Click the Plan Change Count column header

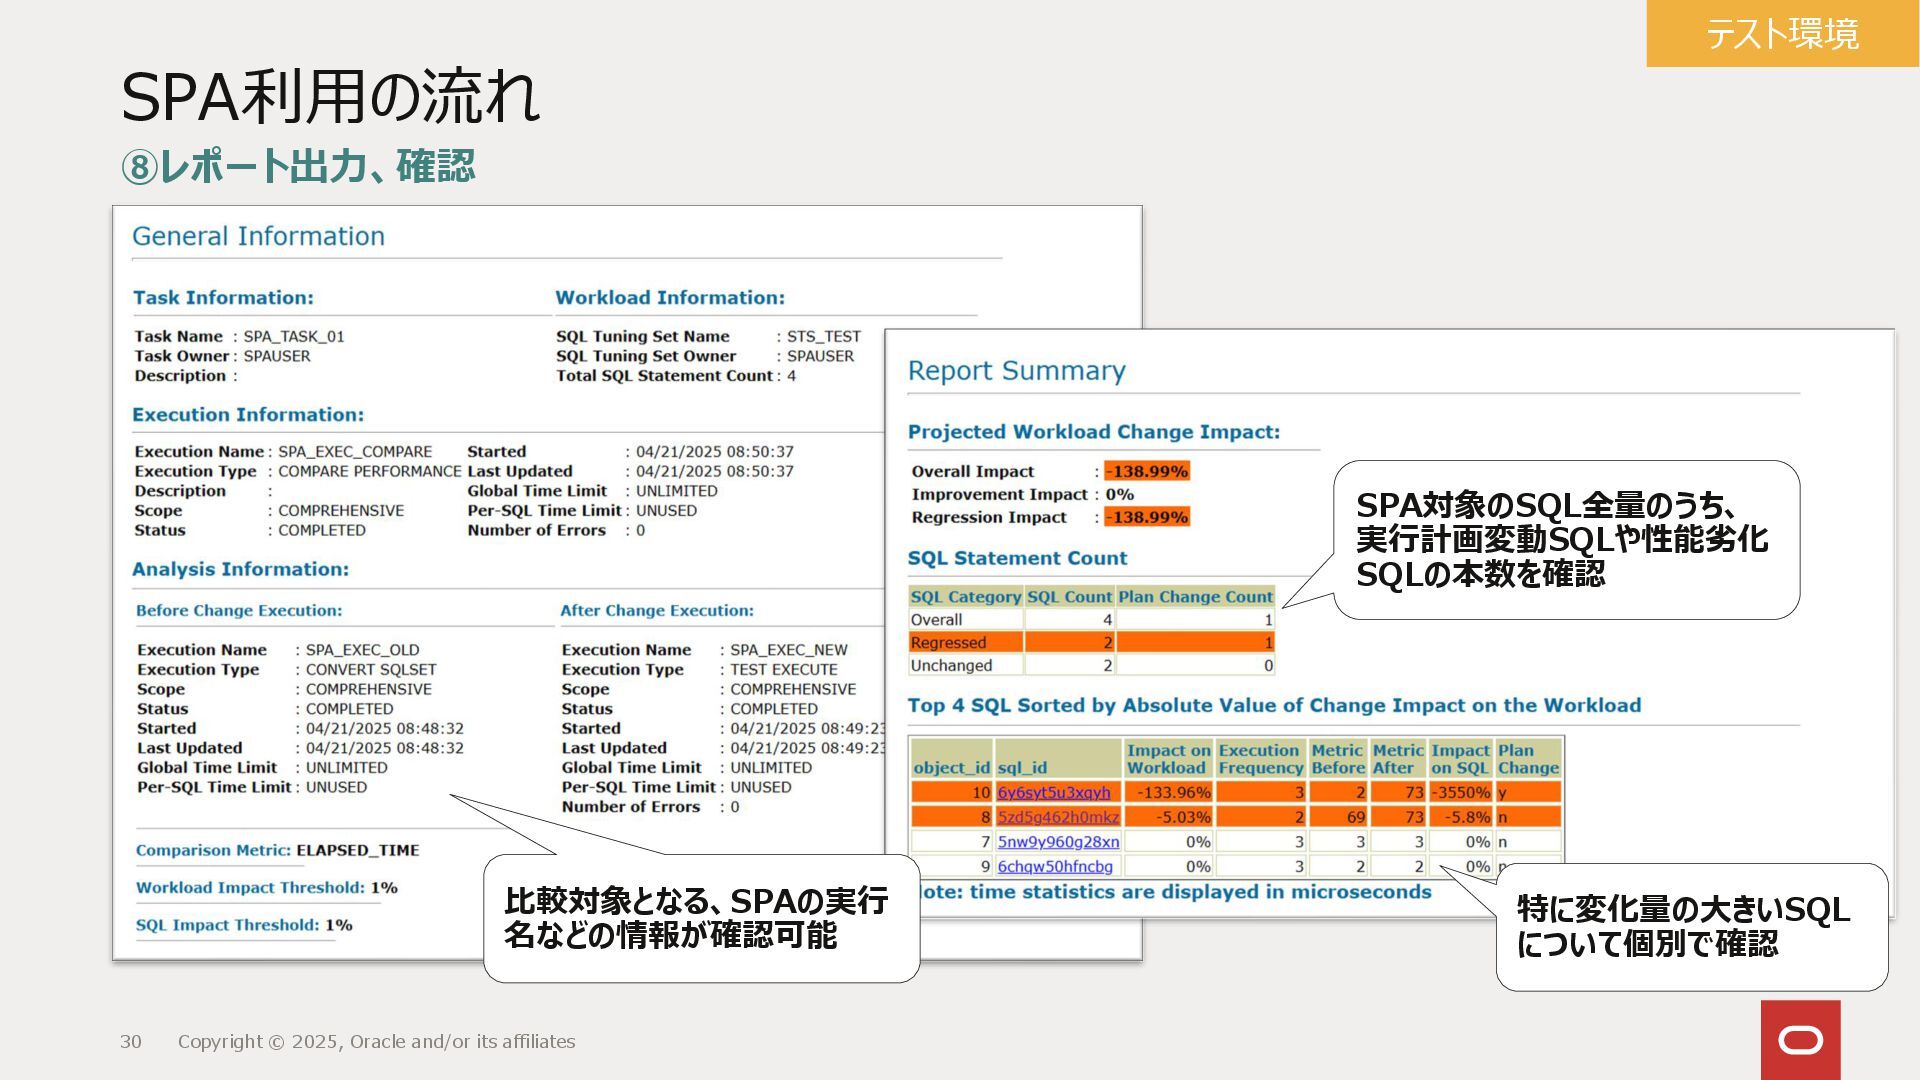tap(1195, 597)
